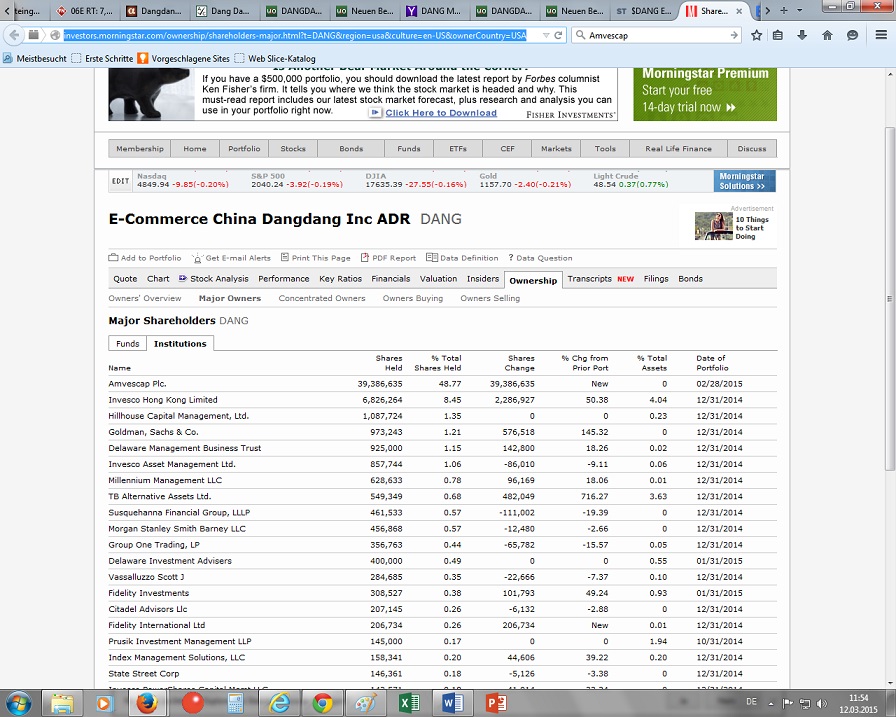This screenshot has height=717, width=896.
Task: Launch Excel from the taskbar
Action: click(x=409, y=702)
